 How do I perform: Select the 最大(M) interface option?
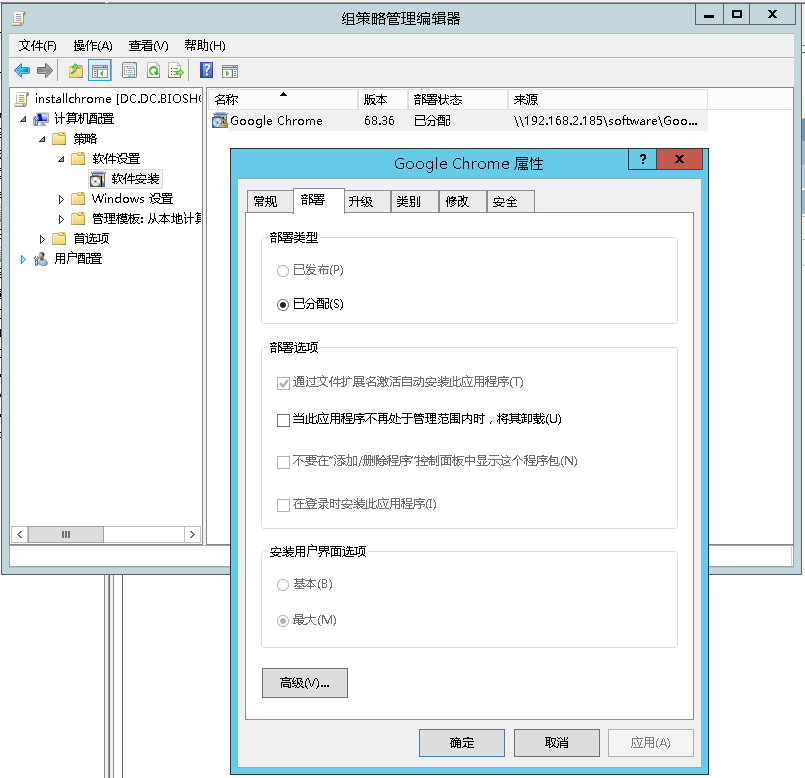283,620
